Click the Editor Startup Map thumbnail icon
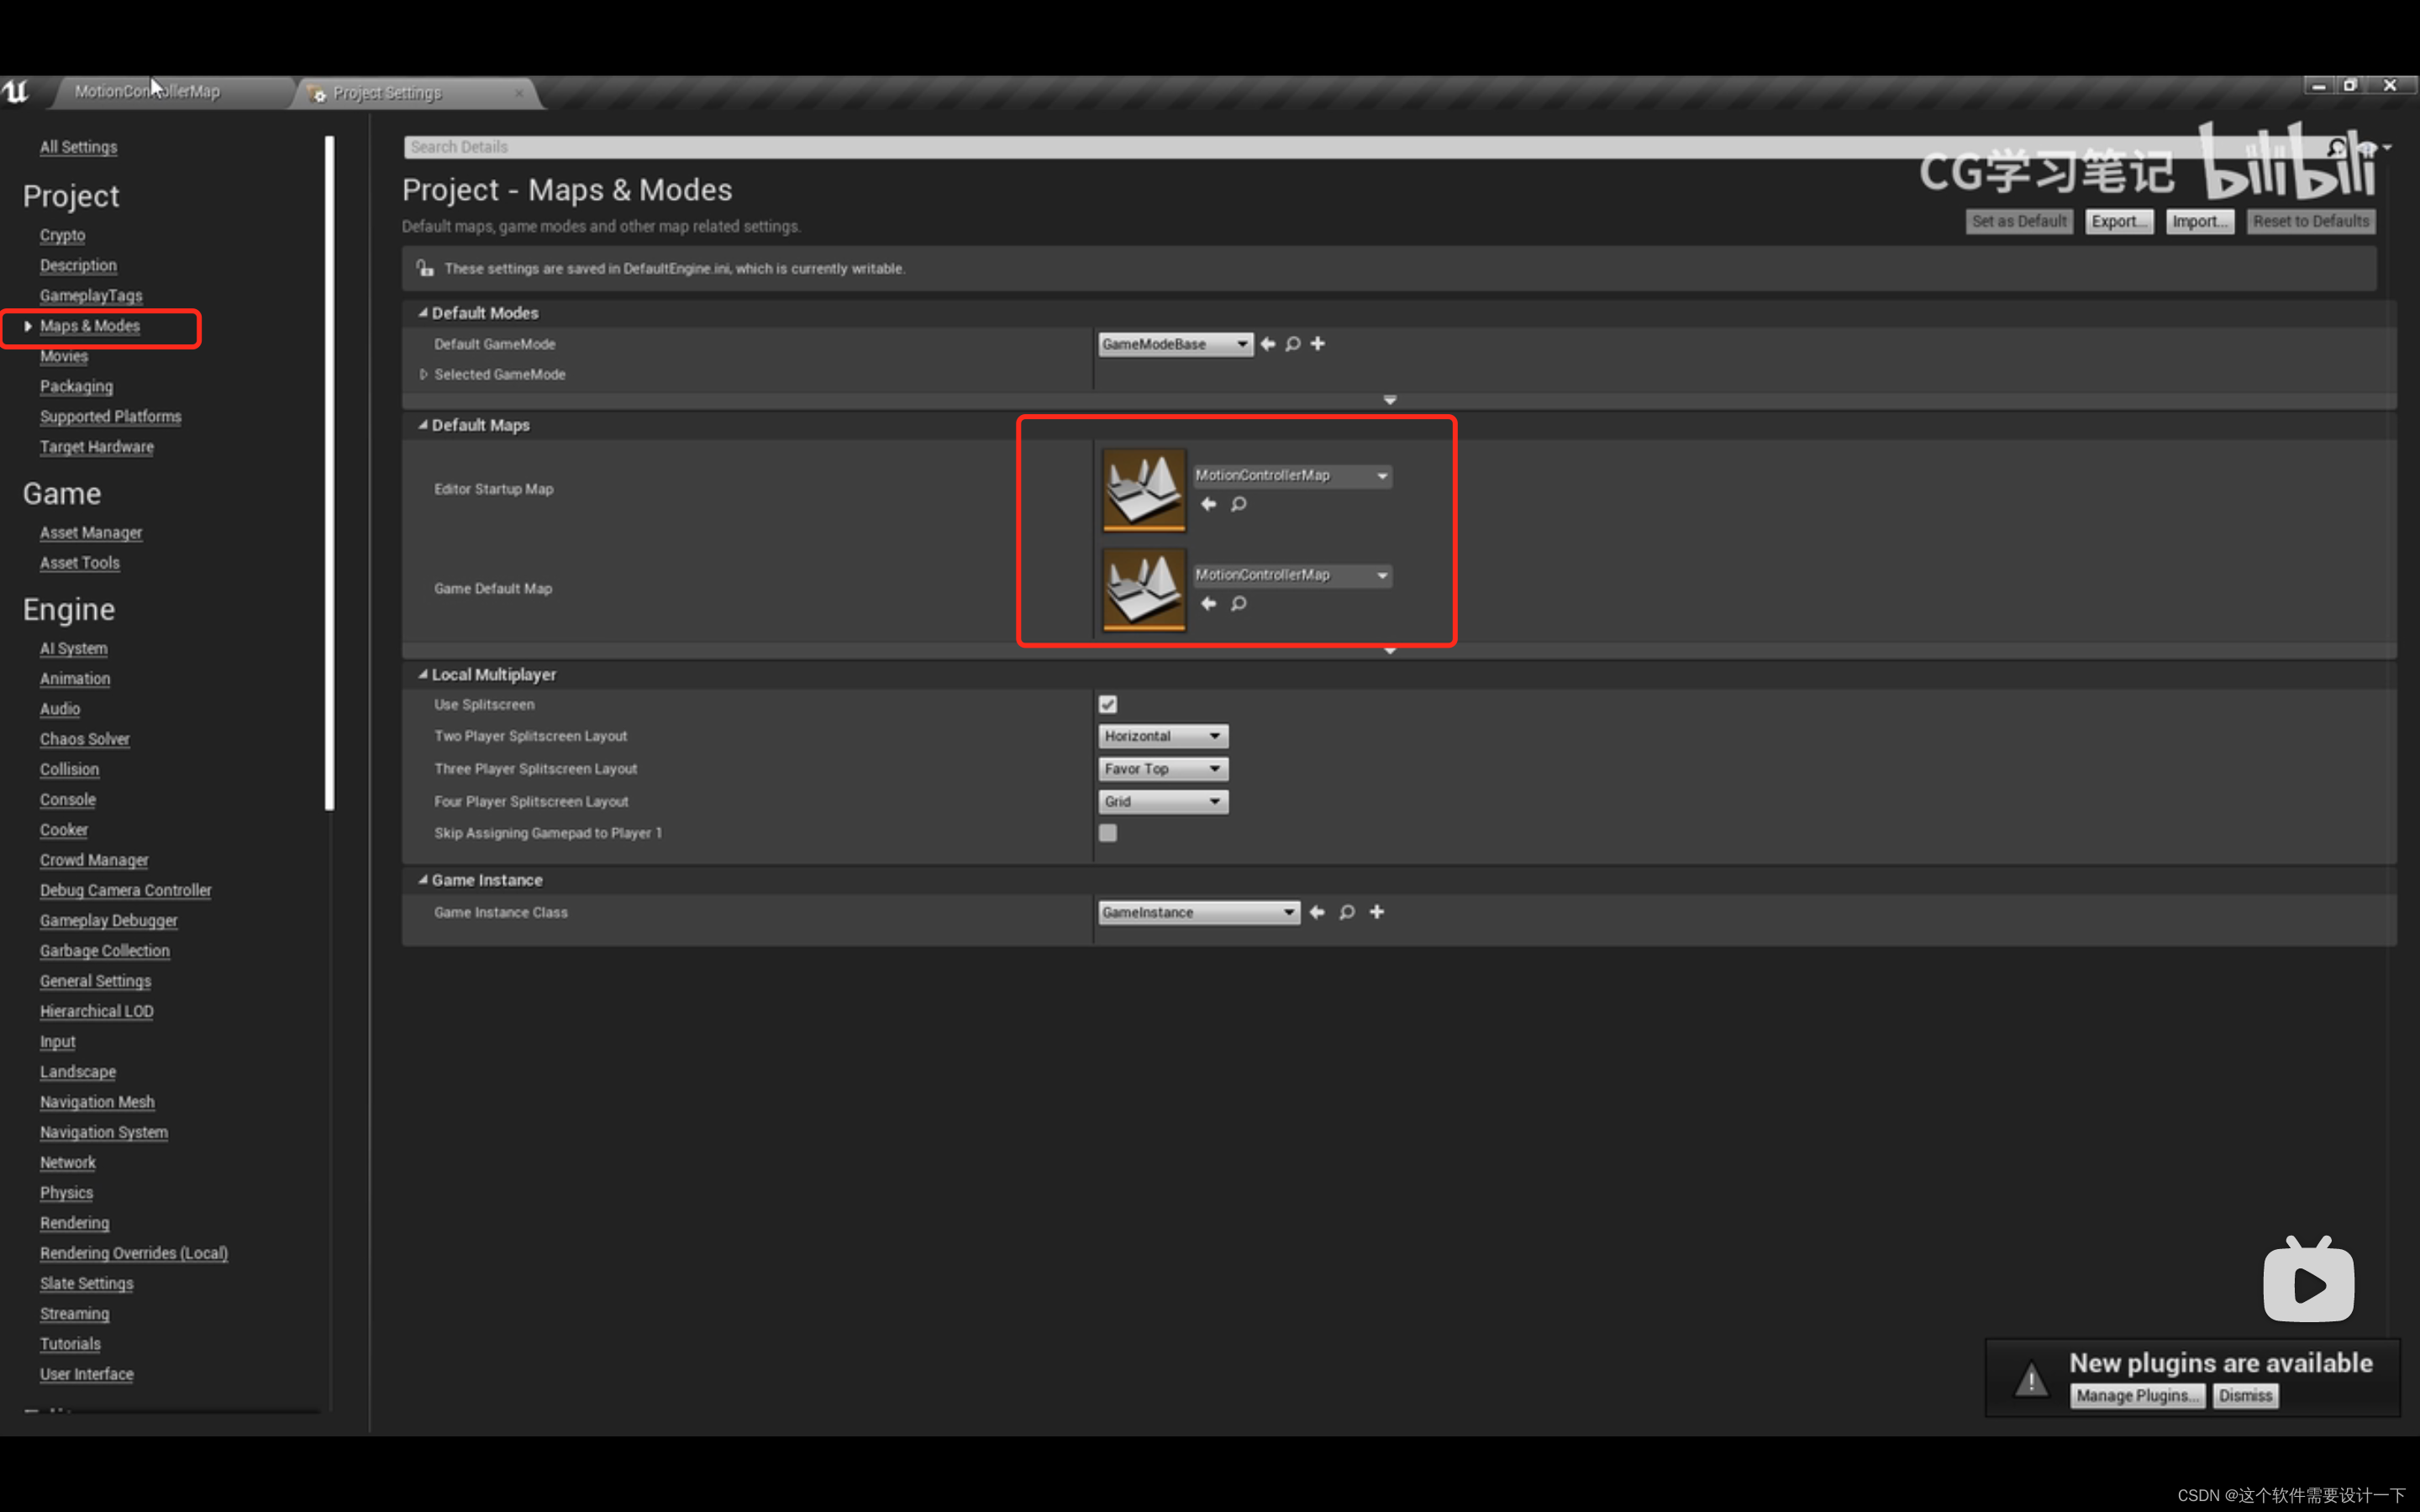Image resolution: width=2420 pixels, height=1512 pixels. click(x=1143, y=488)
